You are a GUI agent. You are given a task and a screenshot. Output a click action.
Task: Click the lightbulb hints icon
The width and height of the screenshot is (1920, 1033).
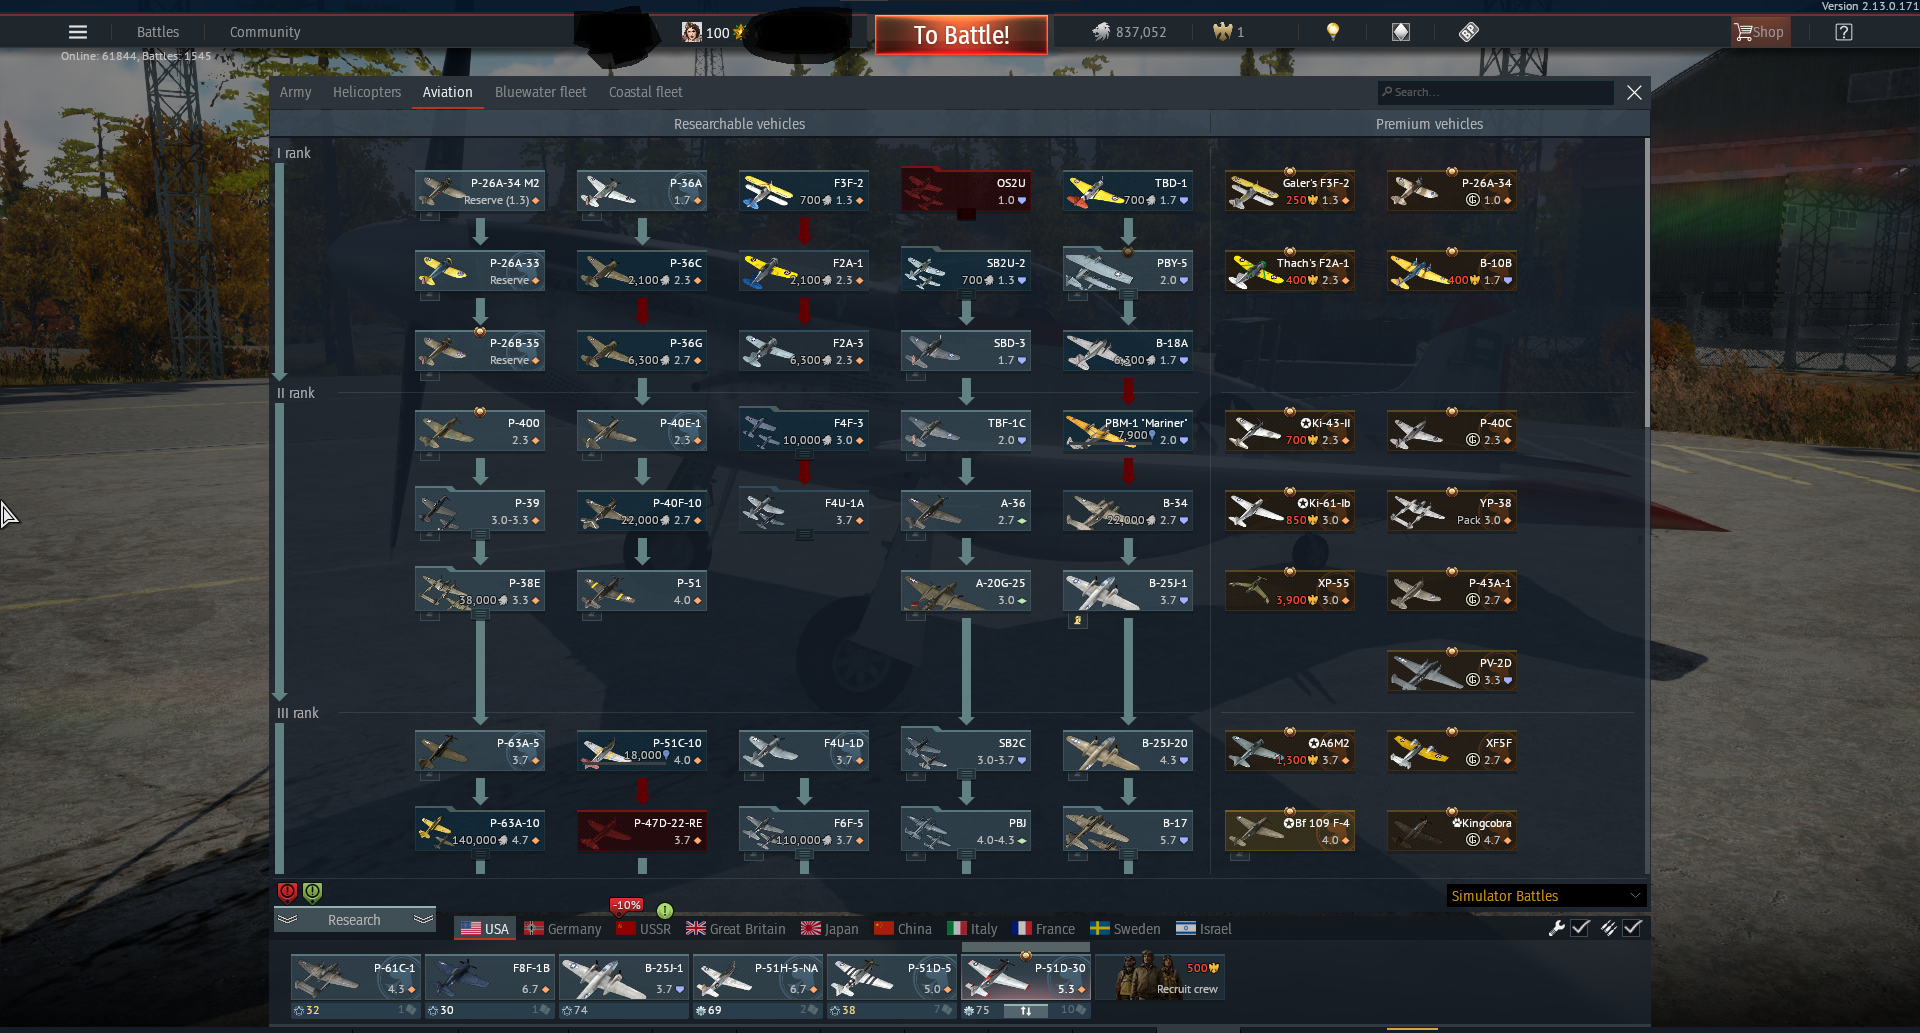click(x=1332, y=32)
